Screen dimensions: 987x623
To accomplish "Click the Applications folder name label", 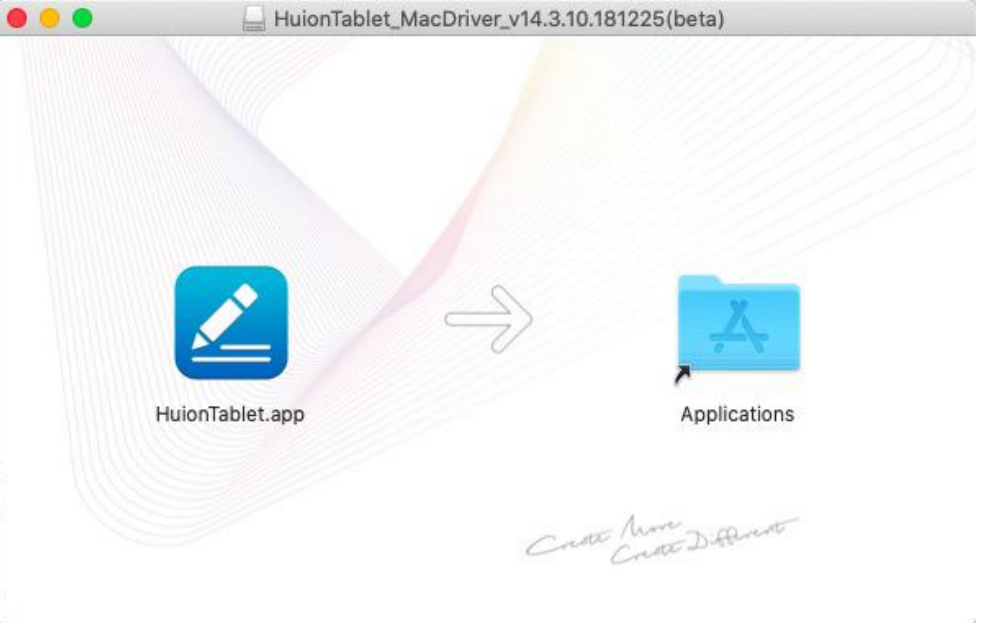I will click(737, 414).
